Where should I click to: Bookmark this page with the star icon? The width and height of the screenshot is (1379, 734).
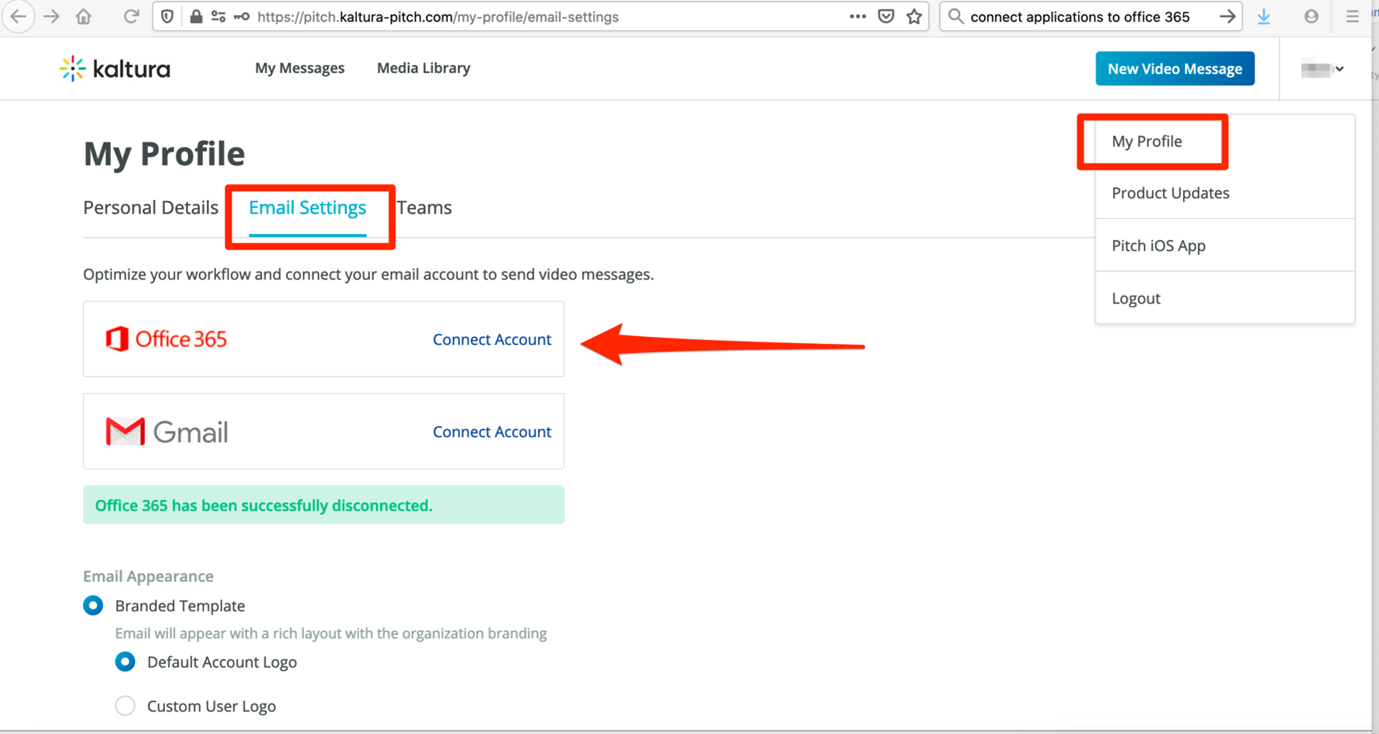pos(914,17)
